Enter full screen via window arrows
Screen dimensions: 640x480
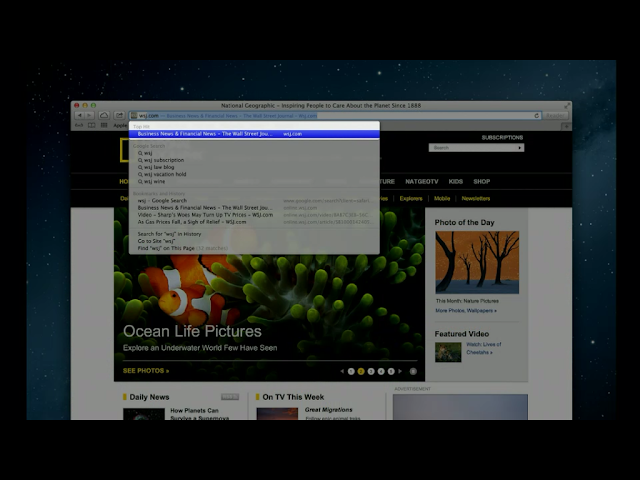[x=567, y=105]
